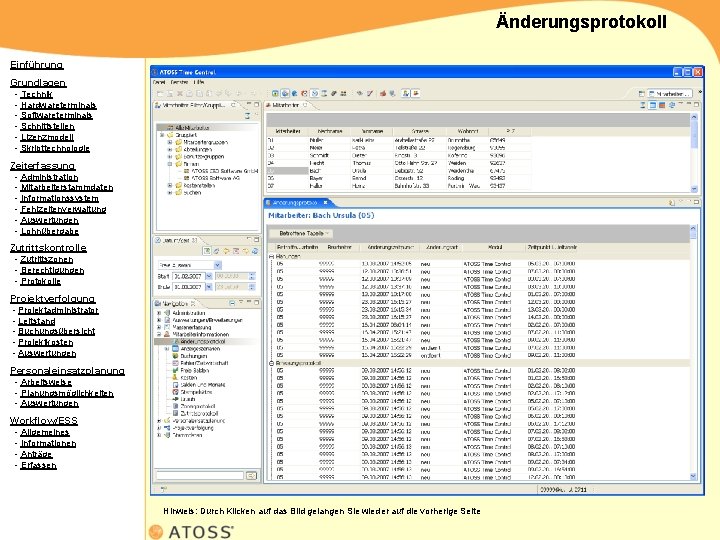Click scroll-down arrow of Änderungsprotokoll table
720x540 pixels.
[x=693, y=477]
